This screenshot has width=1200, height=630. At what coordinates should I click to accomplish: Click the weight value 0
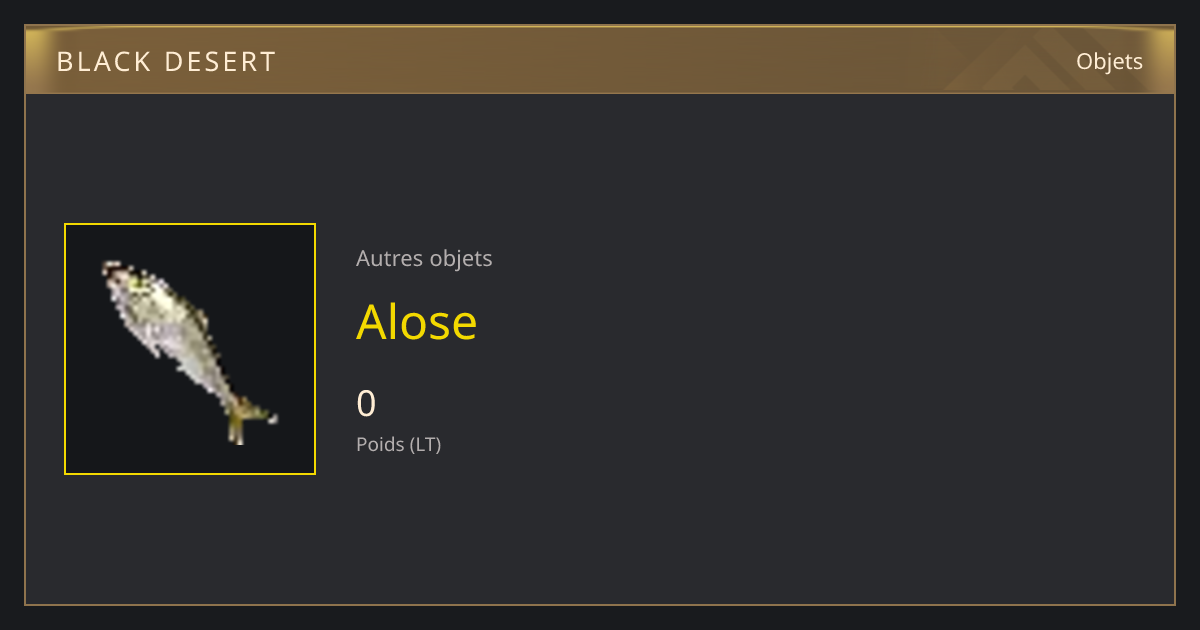tap(366, 403)
